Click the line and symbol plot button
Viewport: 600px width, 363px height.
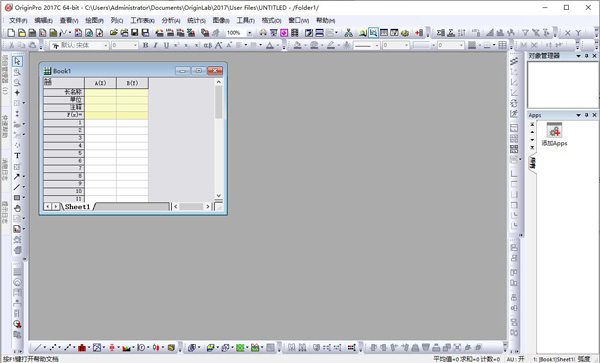coord(68,347)
